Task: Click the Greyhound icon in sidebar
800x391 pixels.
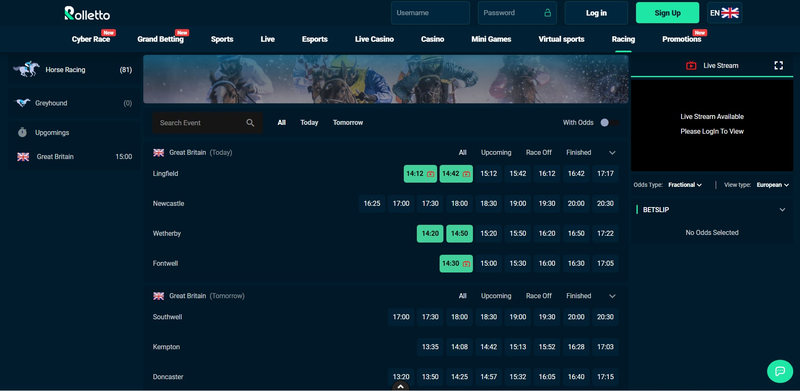Action: [x=22, y=103]
